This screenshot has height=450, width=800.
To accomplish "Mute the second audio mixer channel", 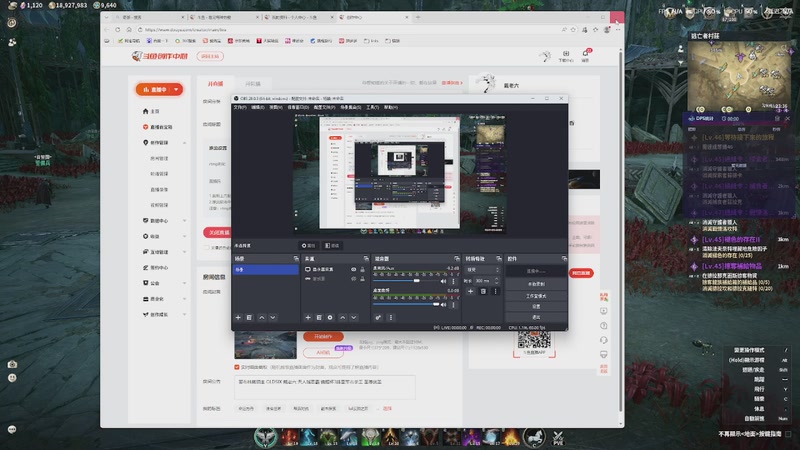I will coord(443,305).
